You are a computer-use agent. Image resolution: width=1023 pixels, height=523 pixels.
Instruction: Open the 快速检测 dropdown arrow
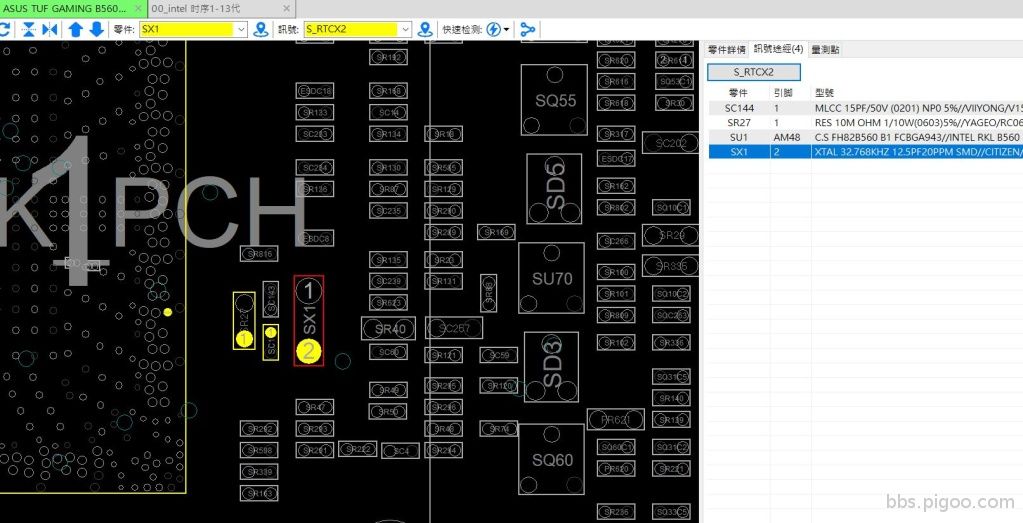(507, 30)
